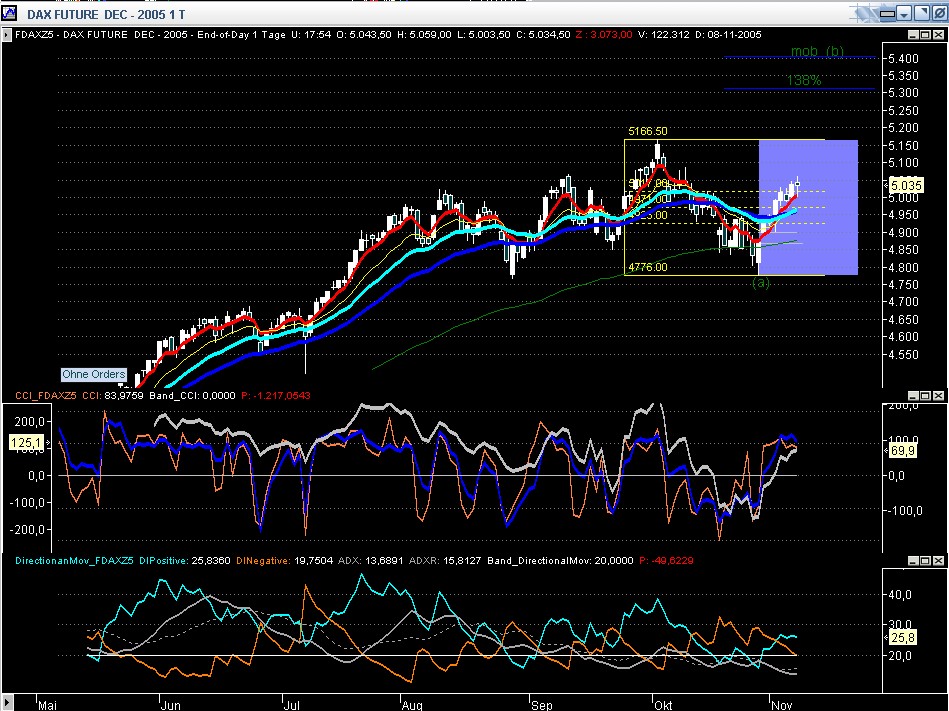Screen dimensions: 949x711
Task: Maximize the FDAXZ5 price chart pane
Action: (x=925, y=35)
